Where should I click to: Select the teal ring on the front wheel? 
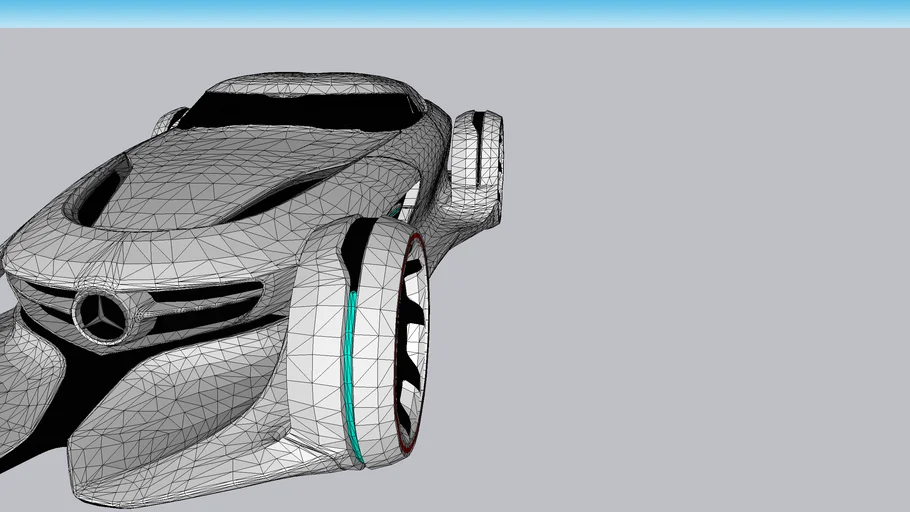[351, 380]
